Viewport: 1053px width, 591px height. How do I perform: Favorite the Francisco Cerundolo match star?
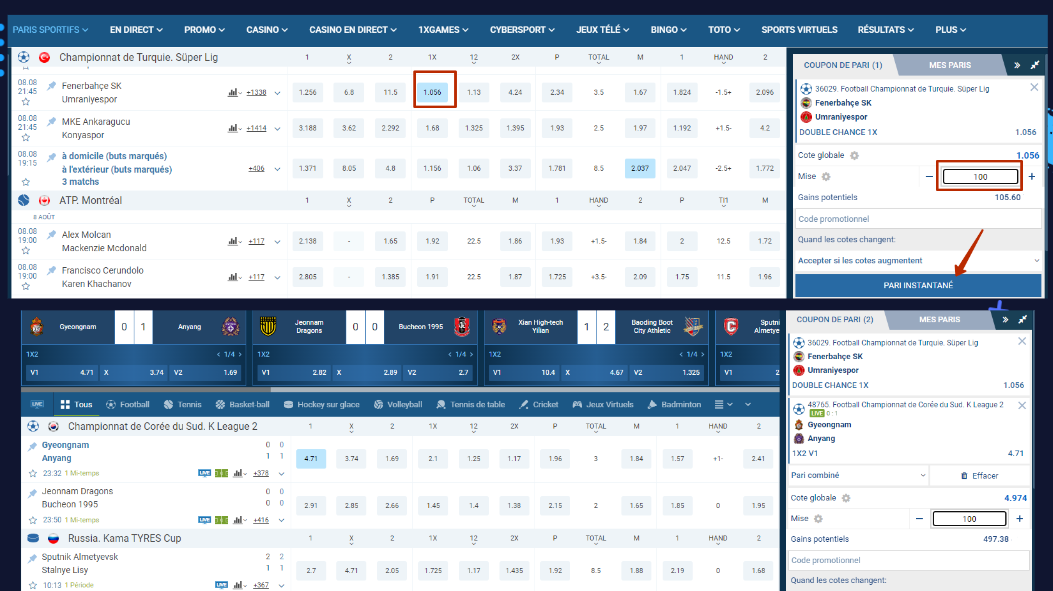[26, 286]
